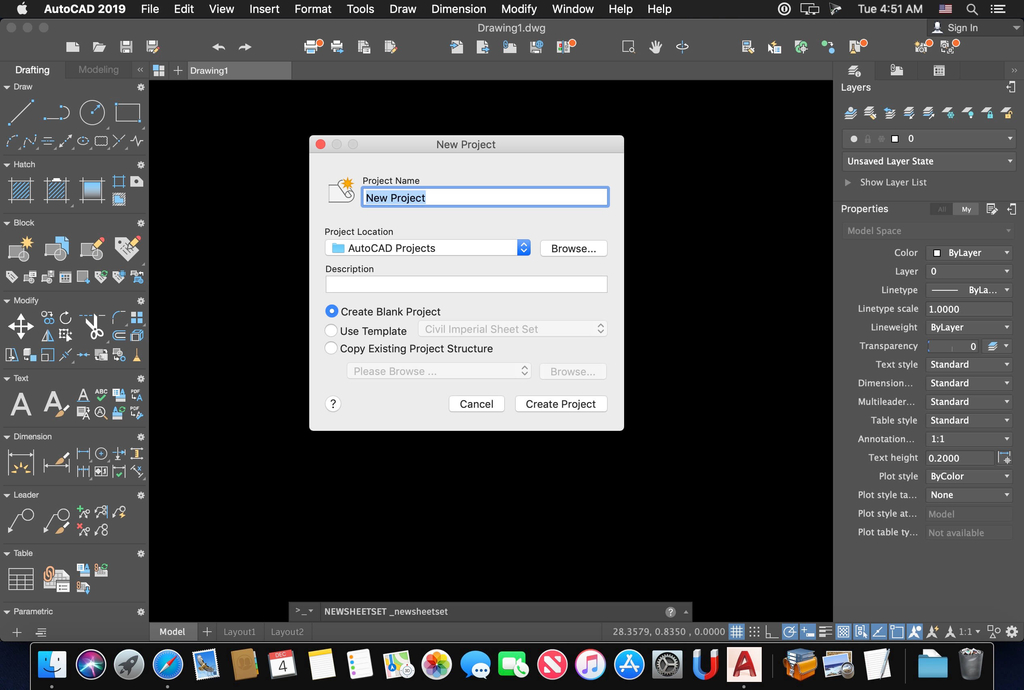Screen dimensions: 1024x690
Task: Select the Rectangle draw tool
Action: click(127, 113)
